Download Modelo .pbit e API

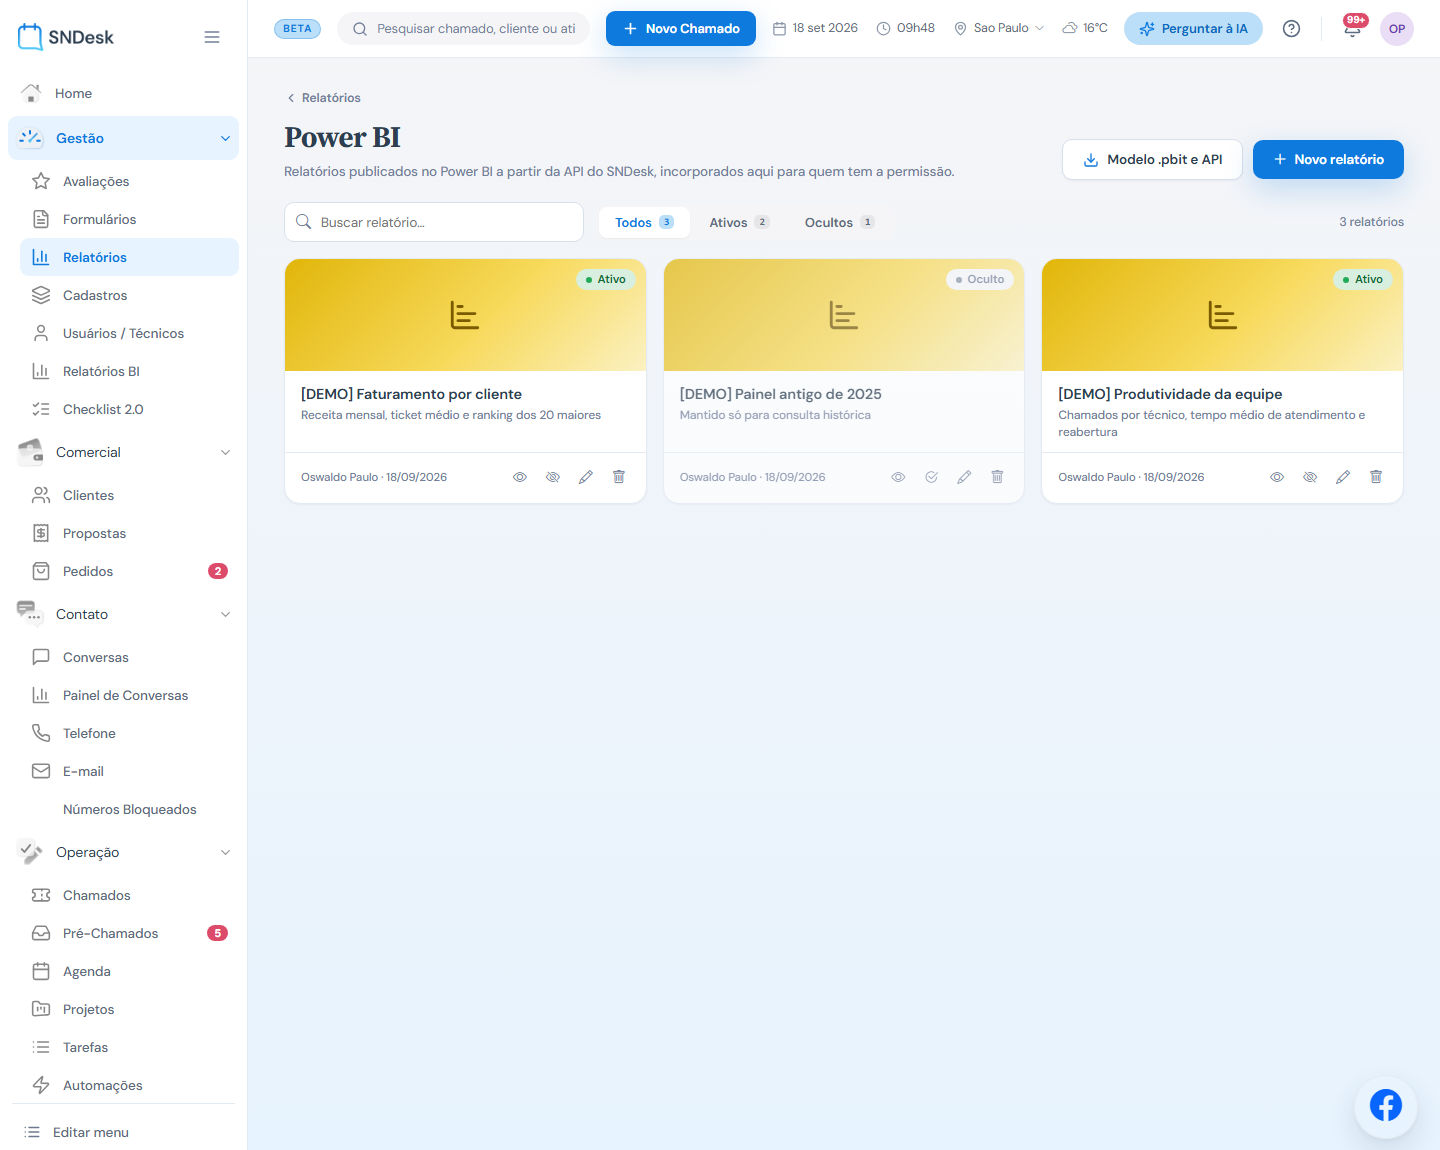coord(1152,159)
